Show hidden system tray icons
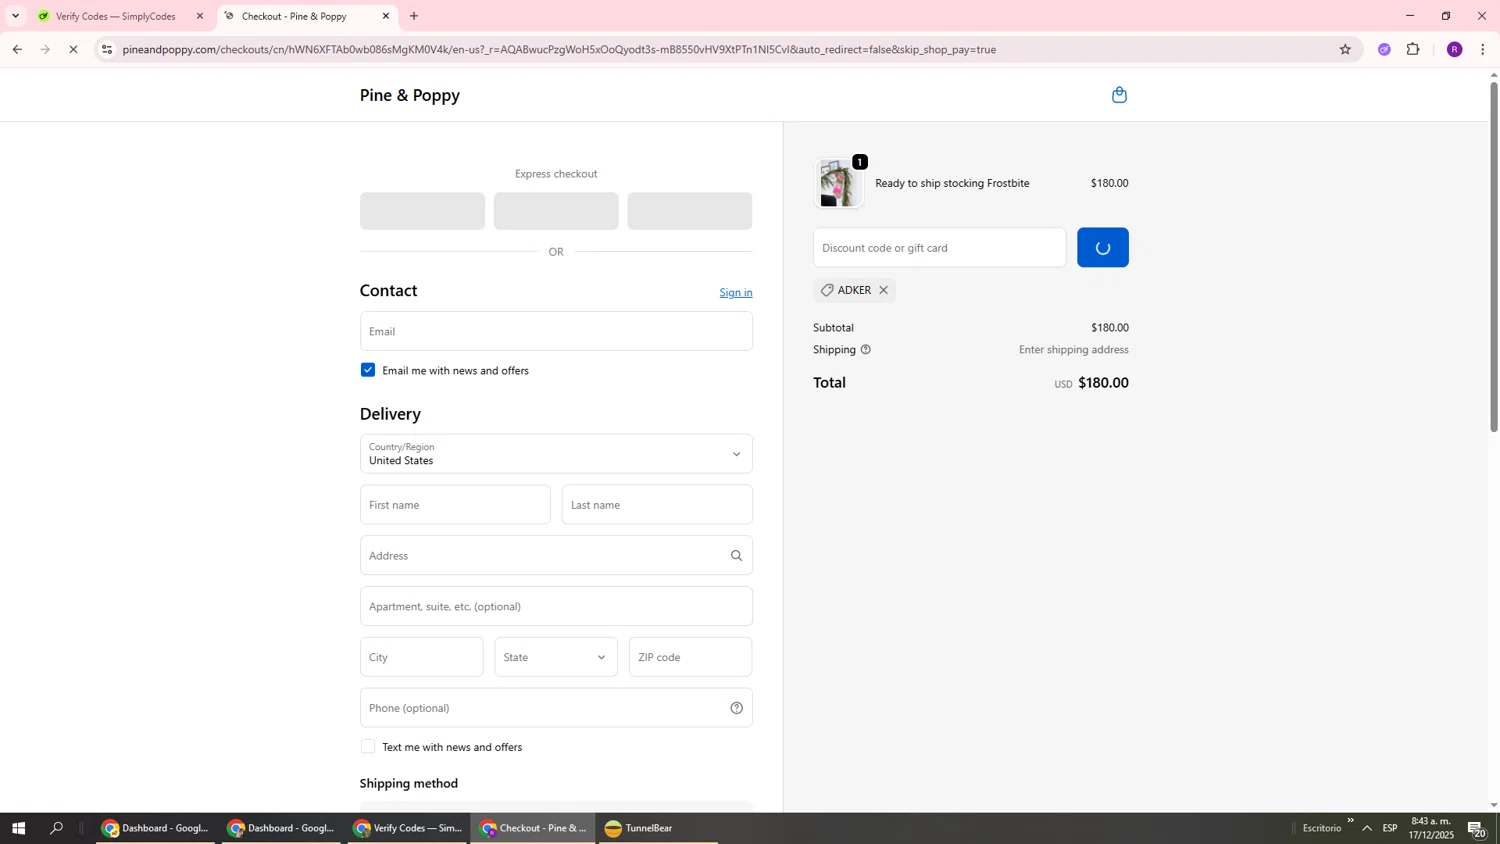Image resolution: width=1500 pixels, height=844 pixels. click(1367, 828)
